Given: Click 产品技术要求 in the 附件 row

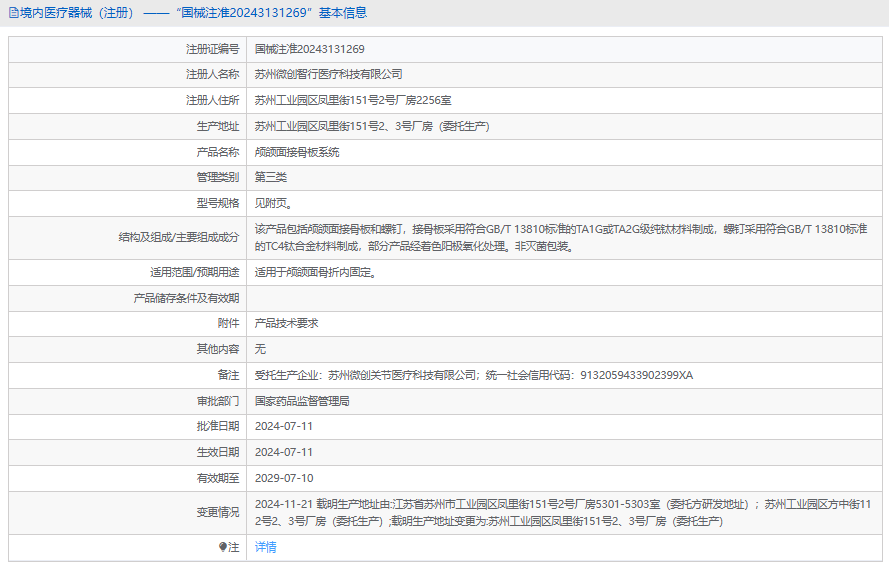Looking at the screenshot, I should click(x=286, y=323).
